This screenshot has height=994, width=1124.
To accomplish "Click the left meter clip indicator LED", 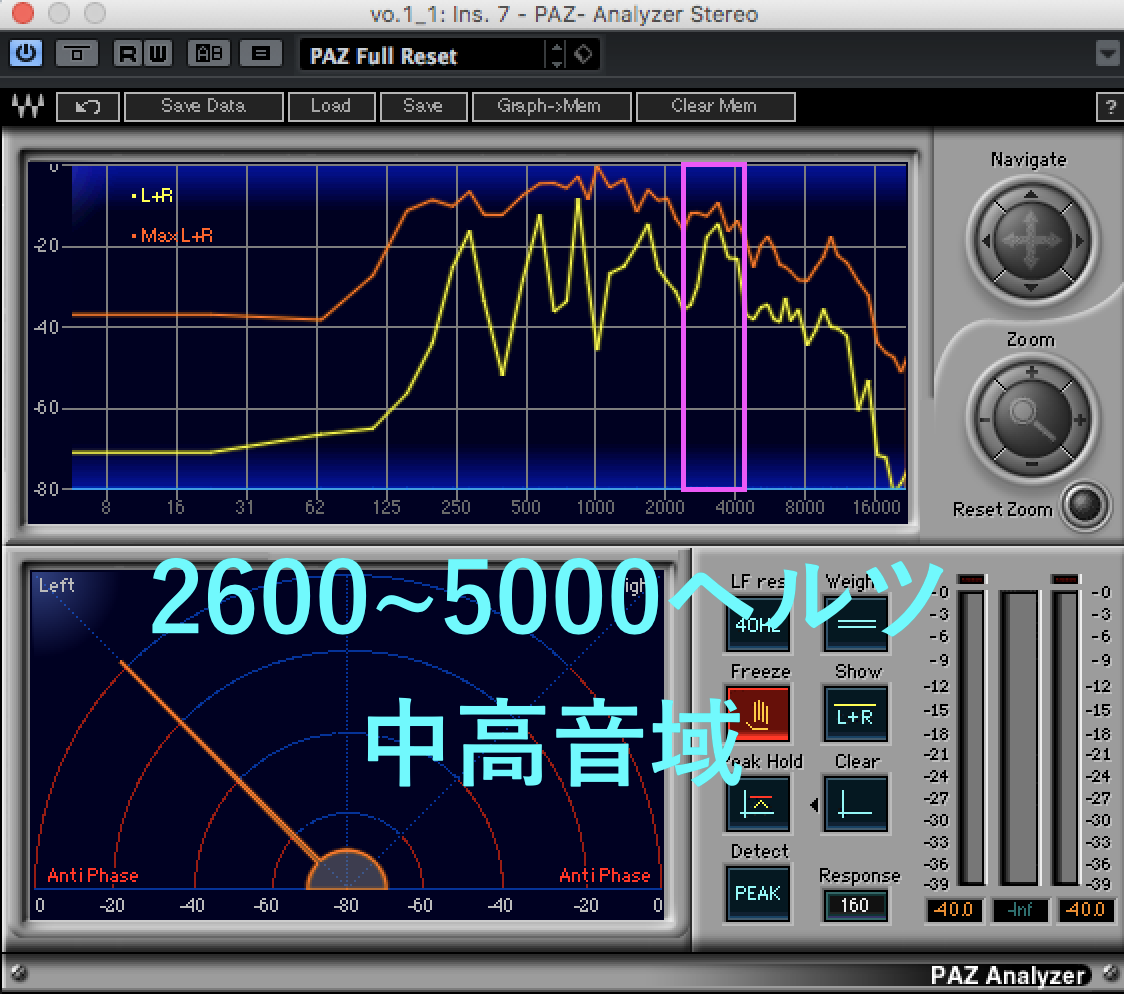I will coord(972,579).
